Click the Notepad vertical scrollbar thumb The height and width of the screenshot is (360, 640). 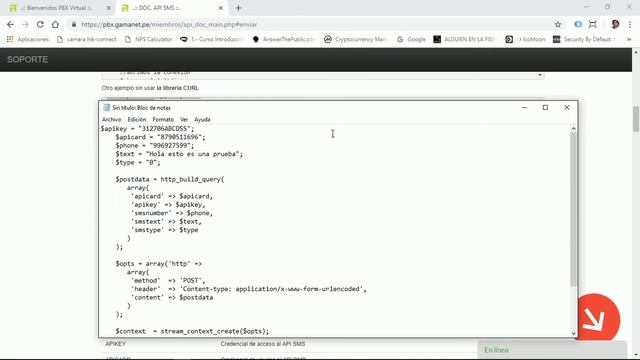click(x=573, y=209)
